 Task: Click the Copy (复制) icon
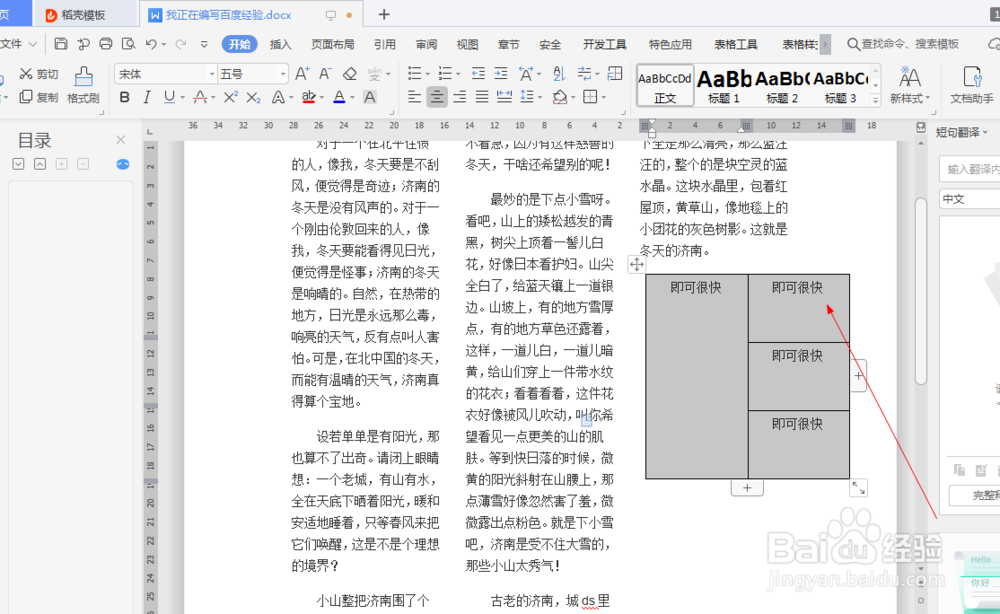[x=27, y=95]
